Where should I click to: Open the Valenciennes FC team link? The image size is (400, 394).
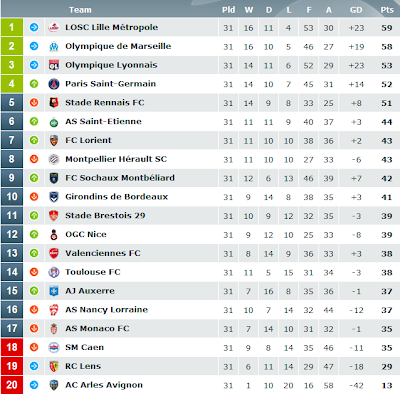(103, 253)
